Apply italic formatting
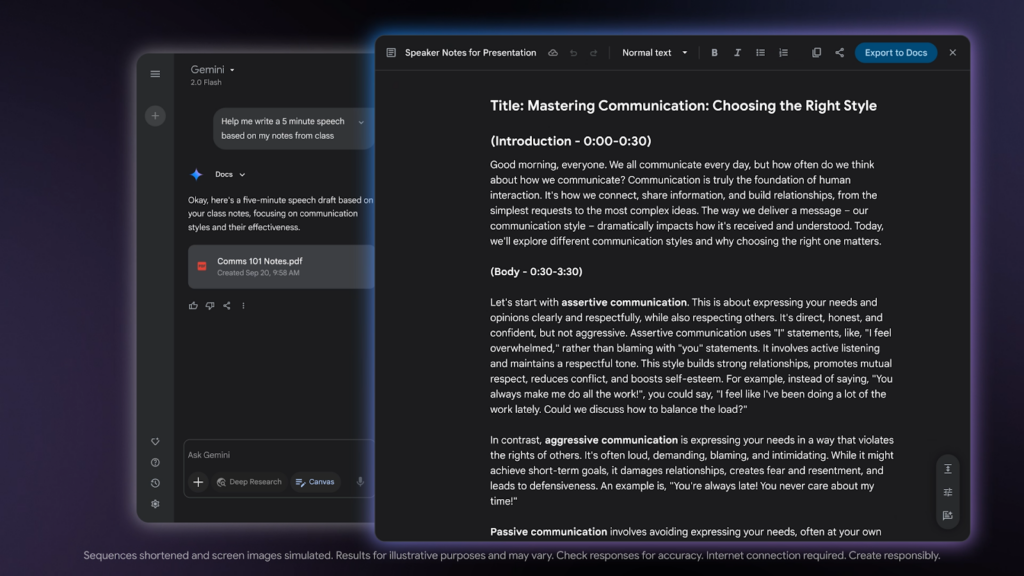 pos(737,53)
